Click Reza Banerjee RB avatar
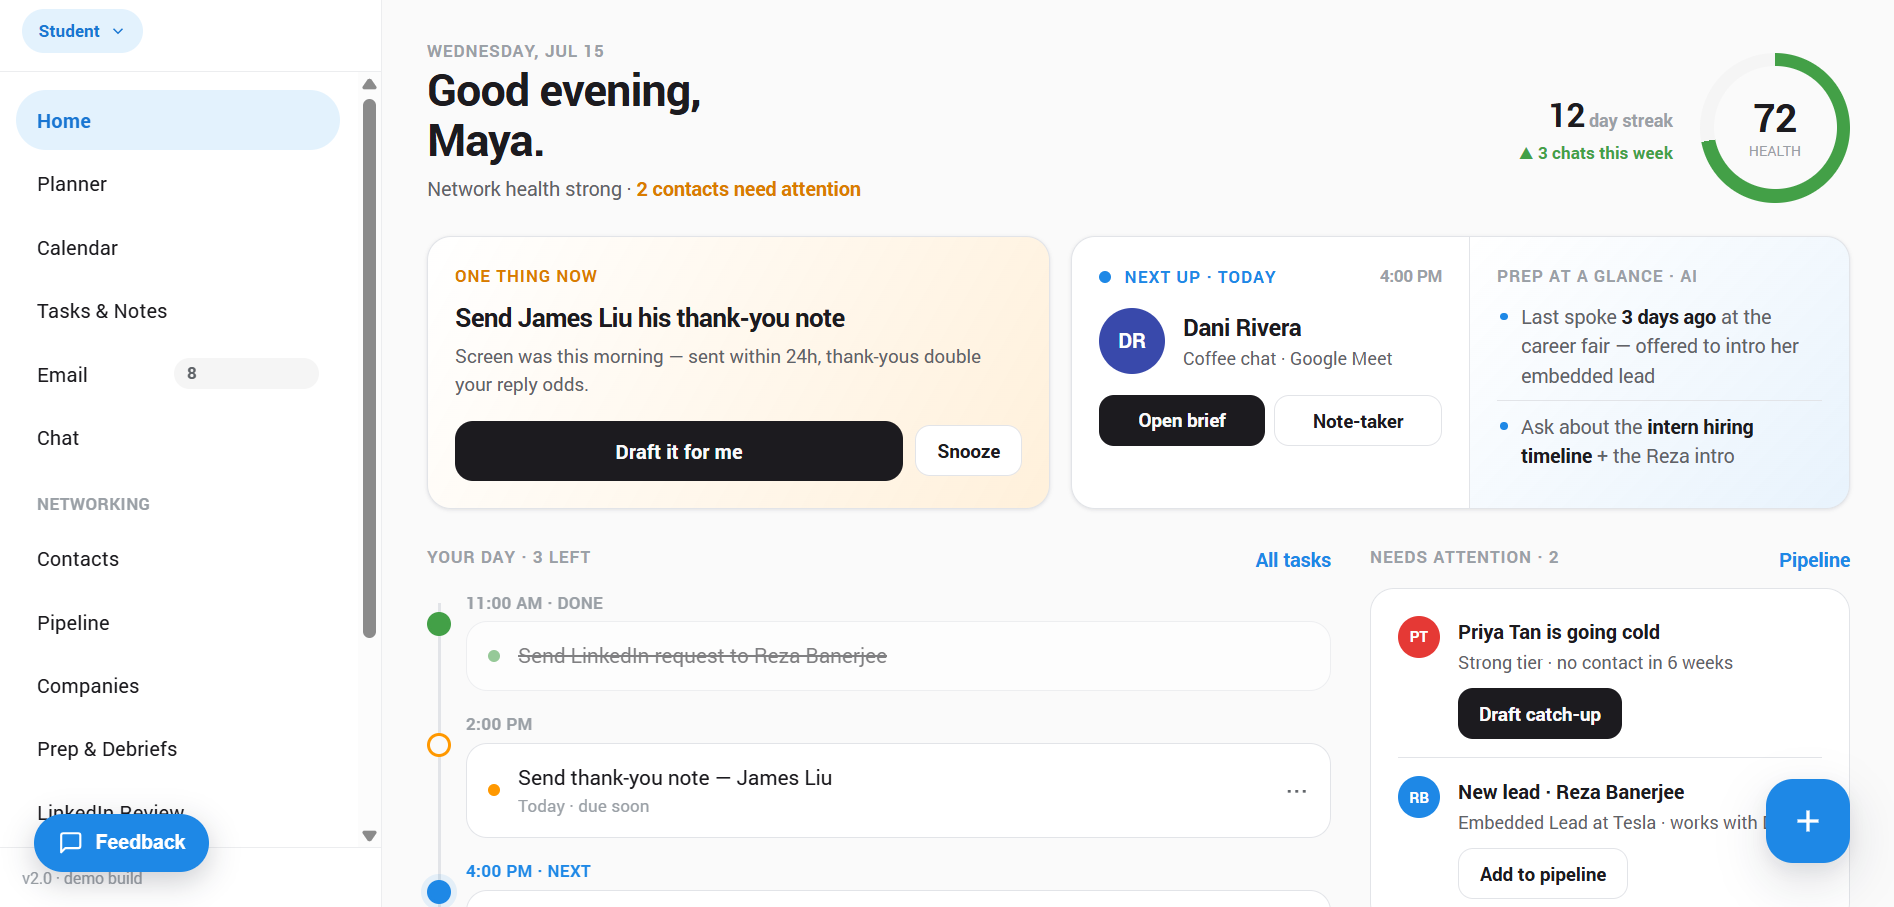 pos(1418,797)
